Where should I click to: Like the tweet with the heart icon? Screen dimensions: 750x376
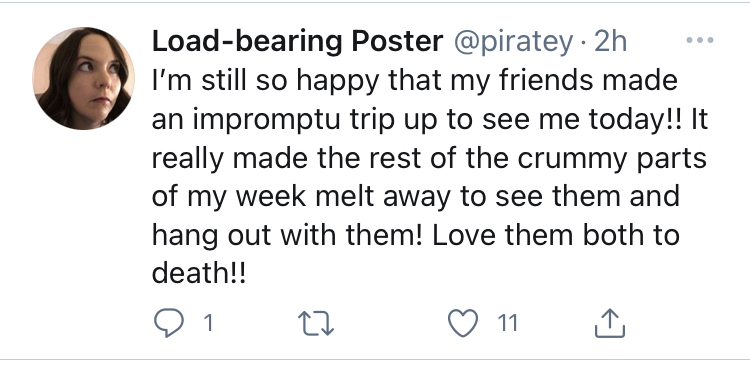click(x=463, y=323)
